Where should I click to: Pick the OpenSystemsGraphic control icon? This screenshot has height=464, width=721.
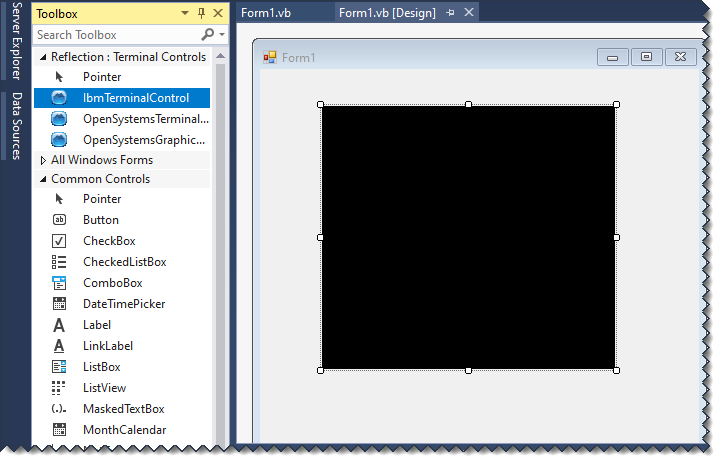[59, 140]
